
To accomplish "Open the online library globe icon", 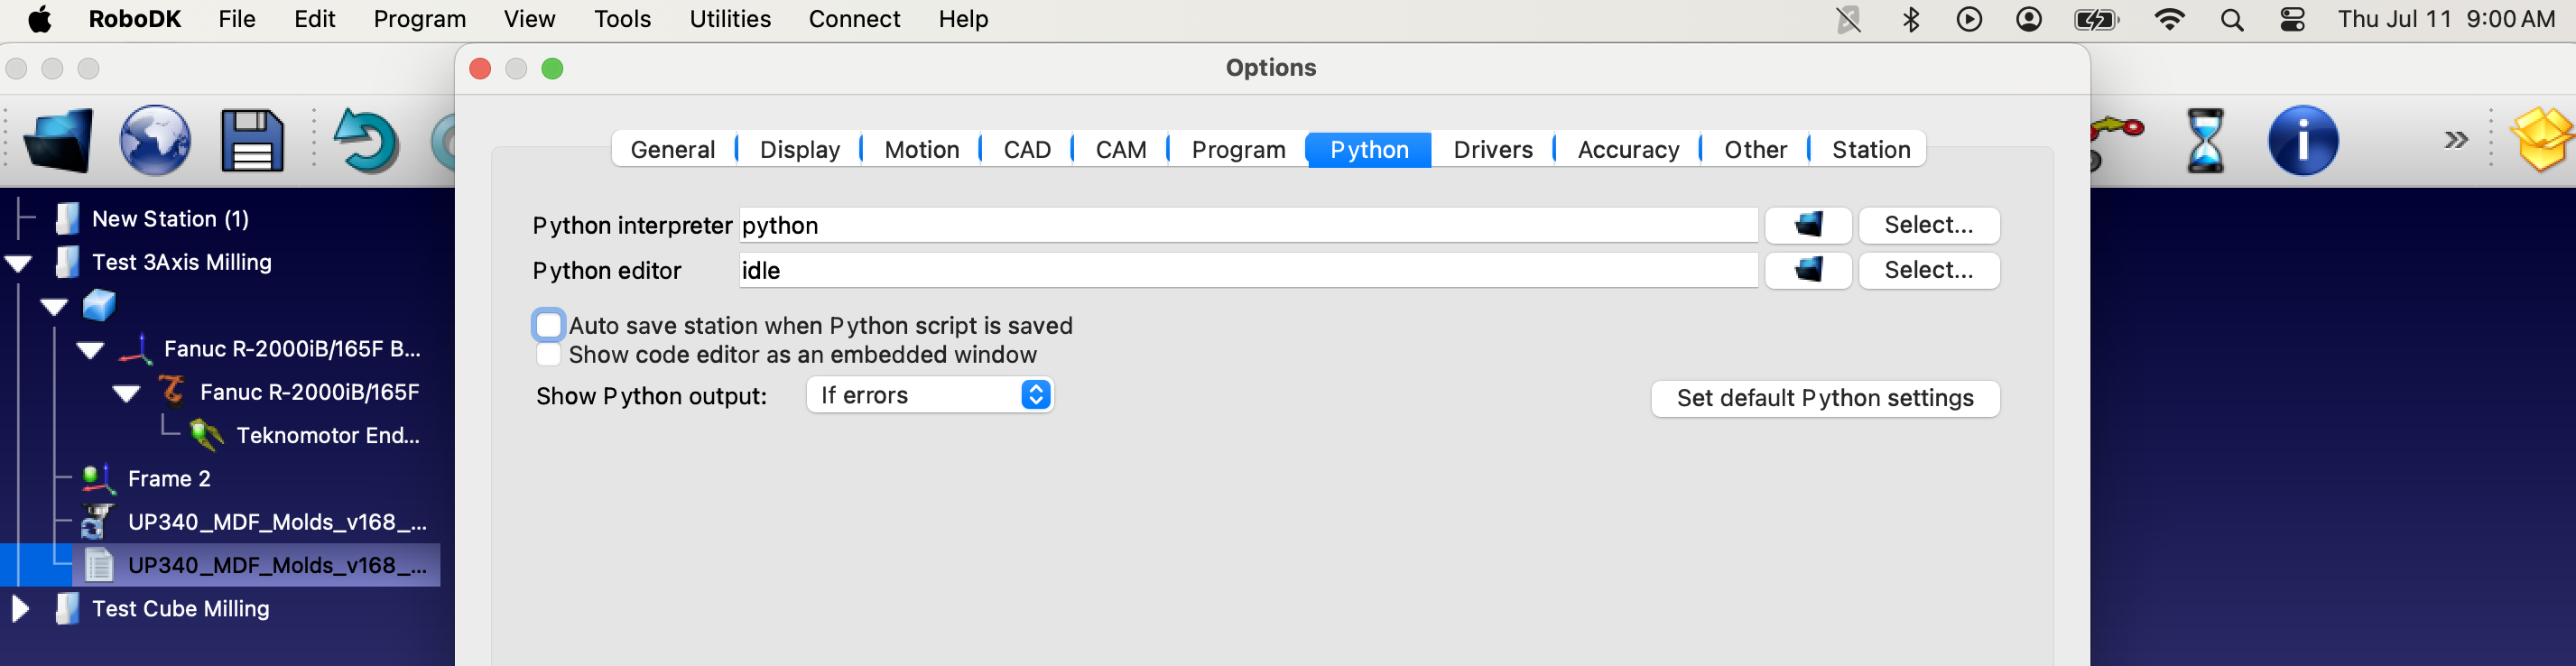I will (x=155, y=140).
